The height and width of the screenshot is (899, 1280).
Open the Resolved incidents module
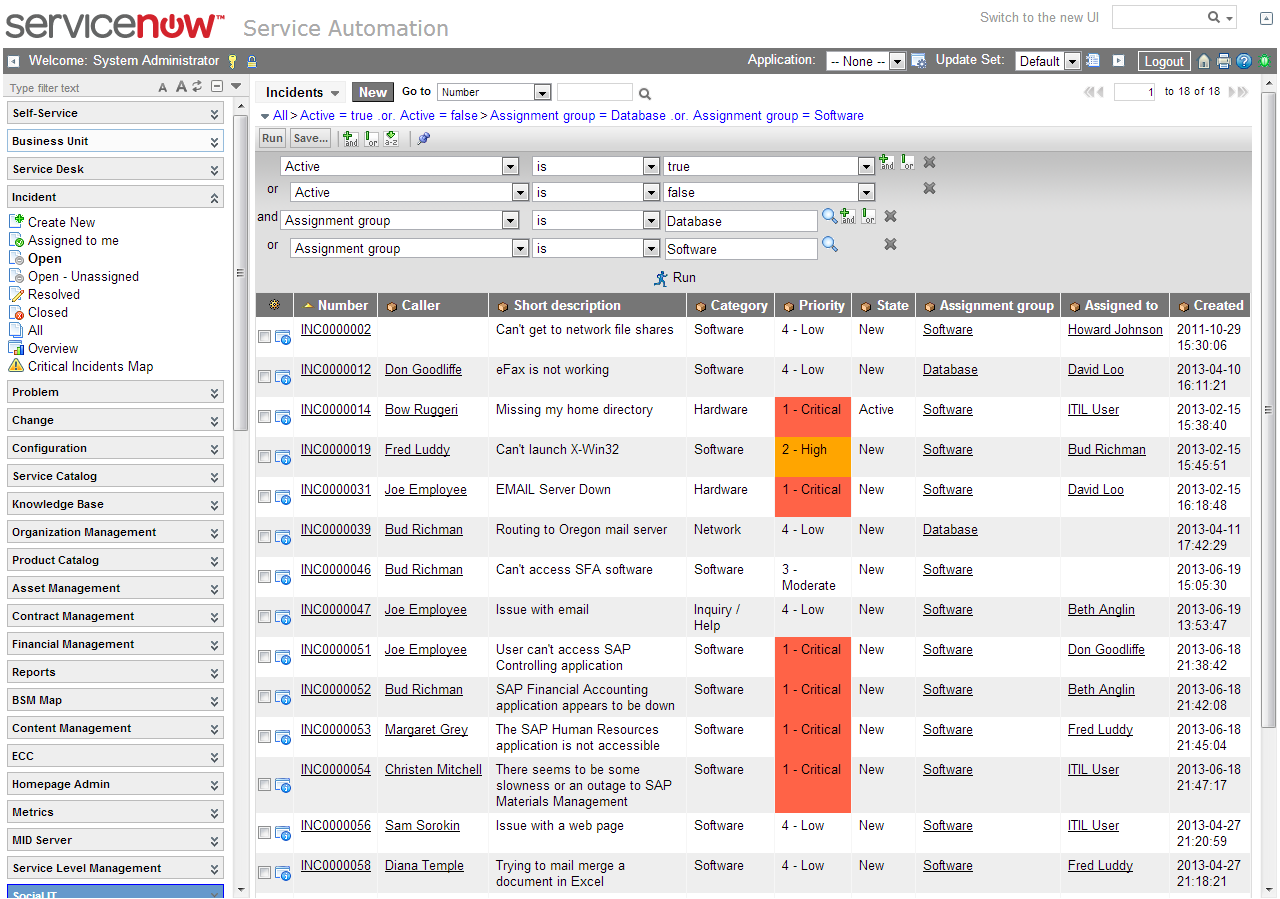pyautogui.click(x=54, y=294)
